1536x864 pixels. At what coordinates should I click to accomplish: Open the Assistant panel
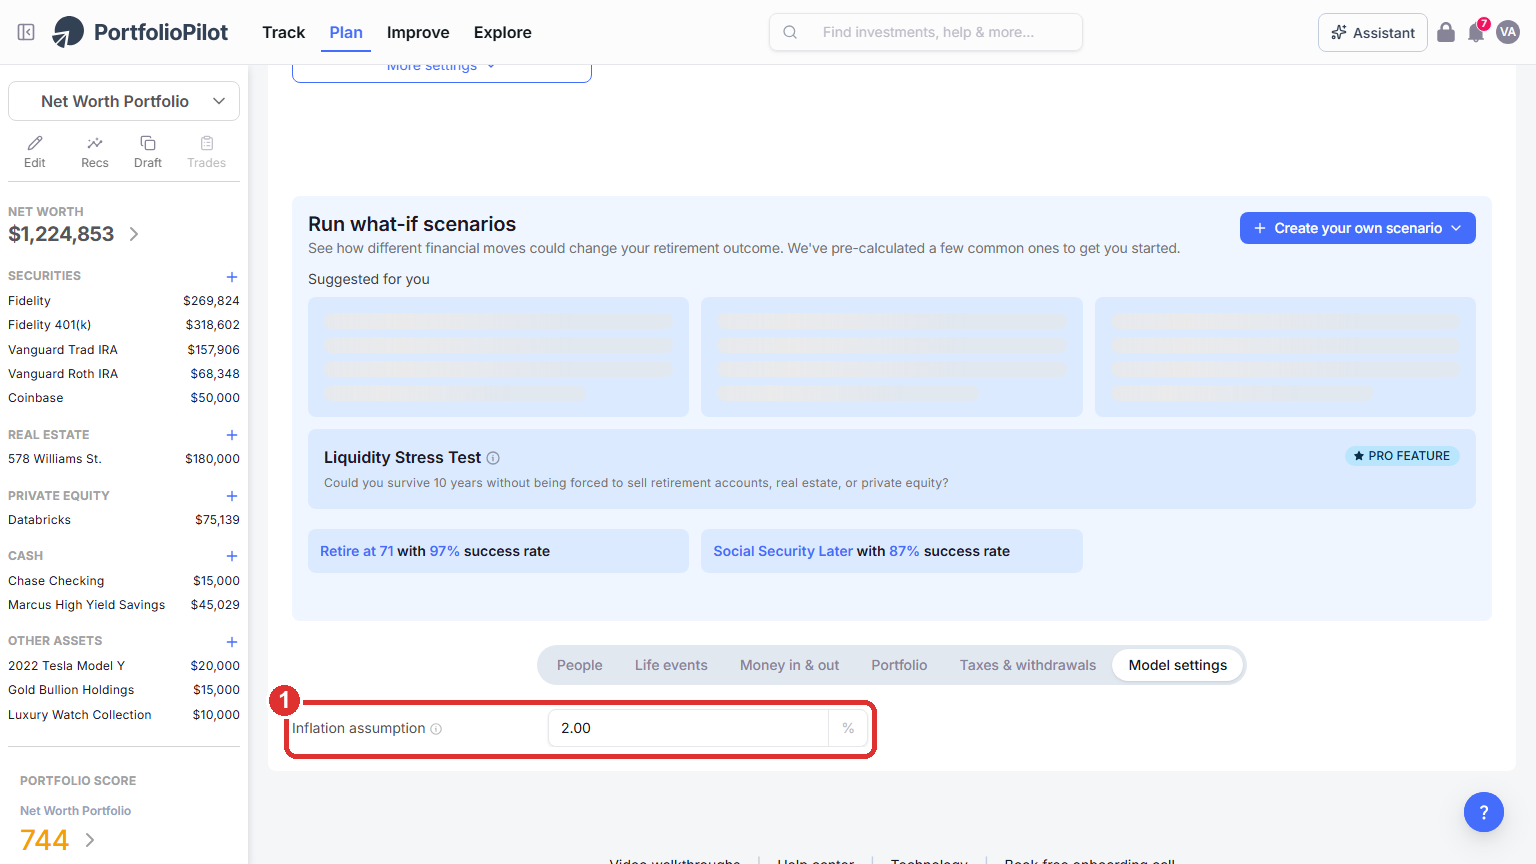tap(1373, 32)
